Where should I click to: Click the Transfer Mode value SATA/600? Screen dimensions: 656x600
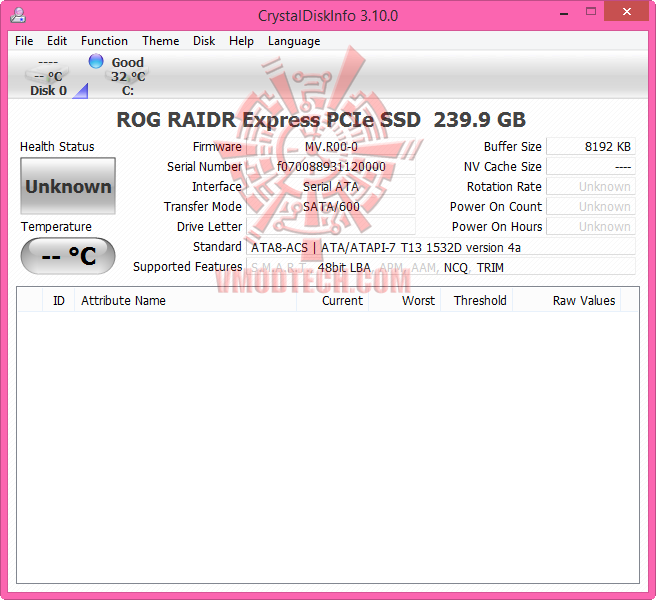331,207
